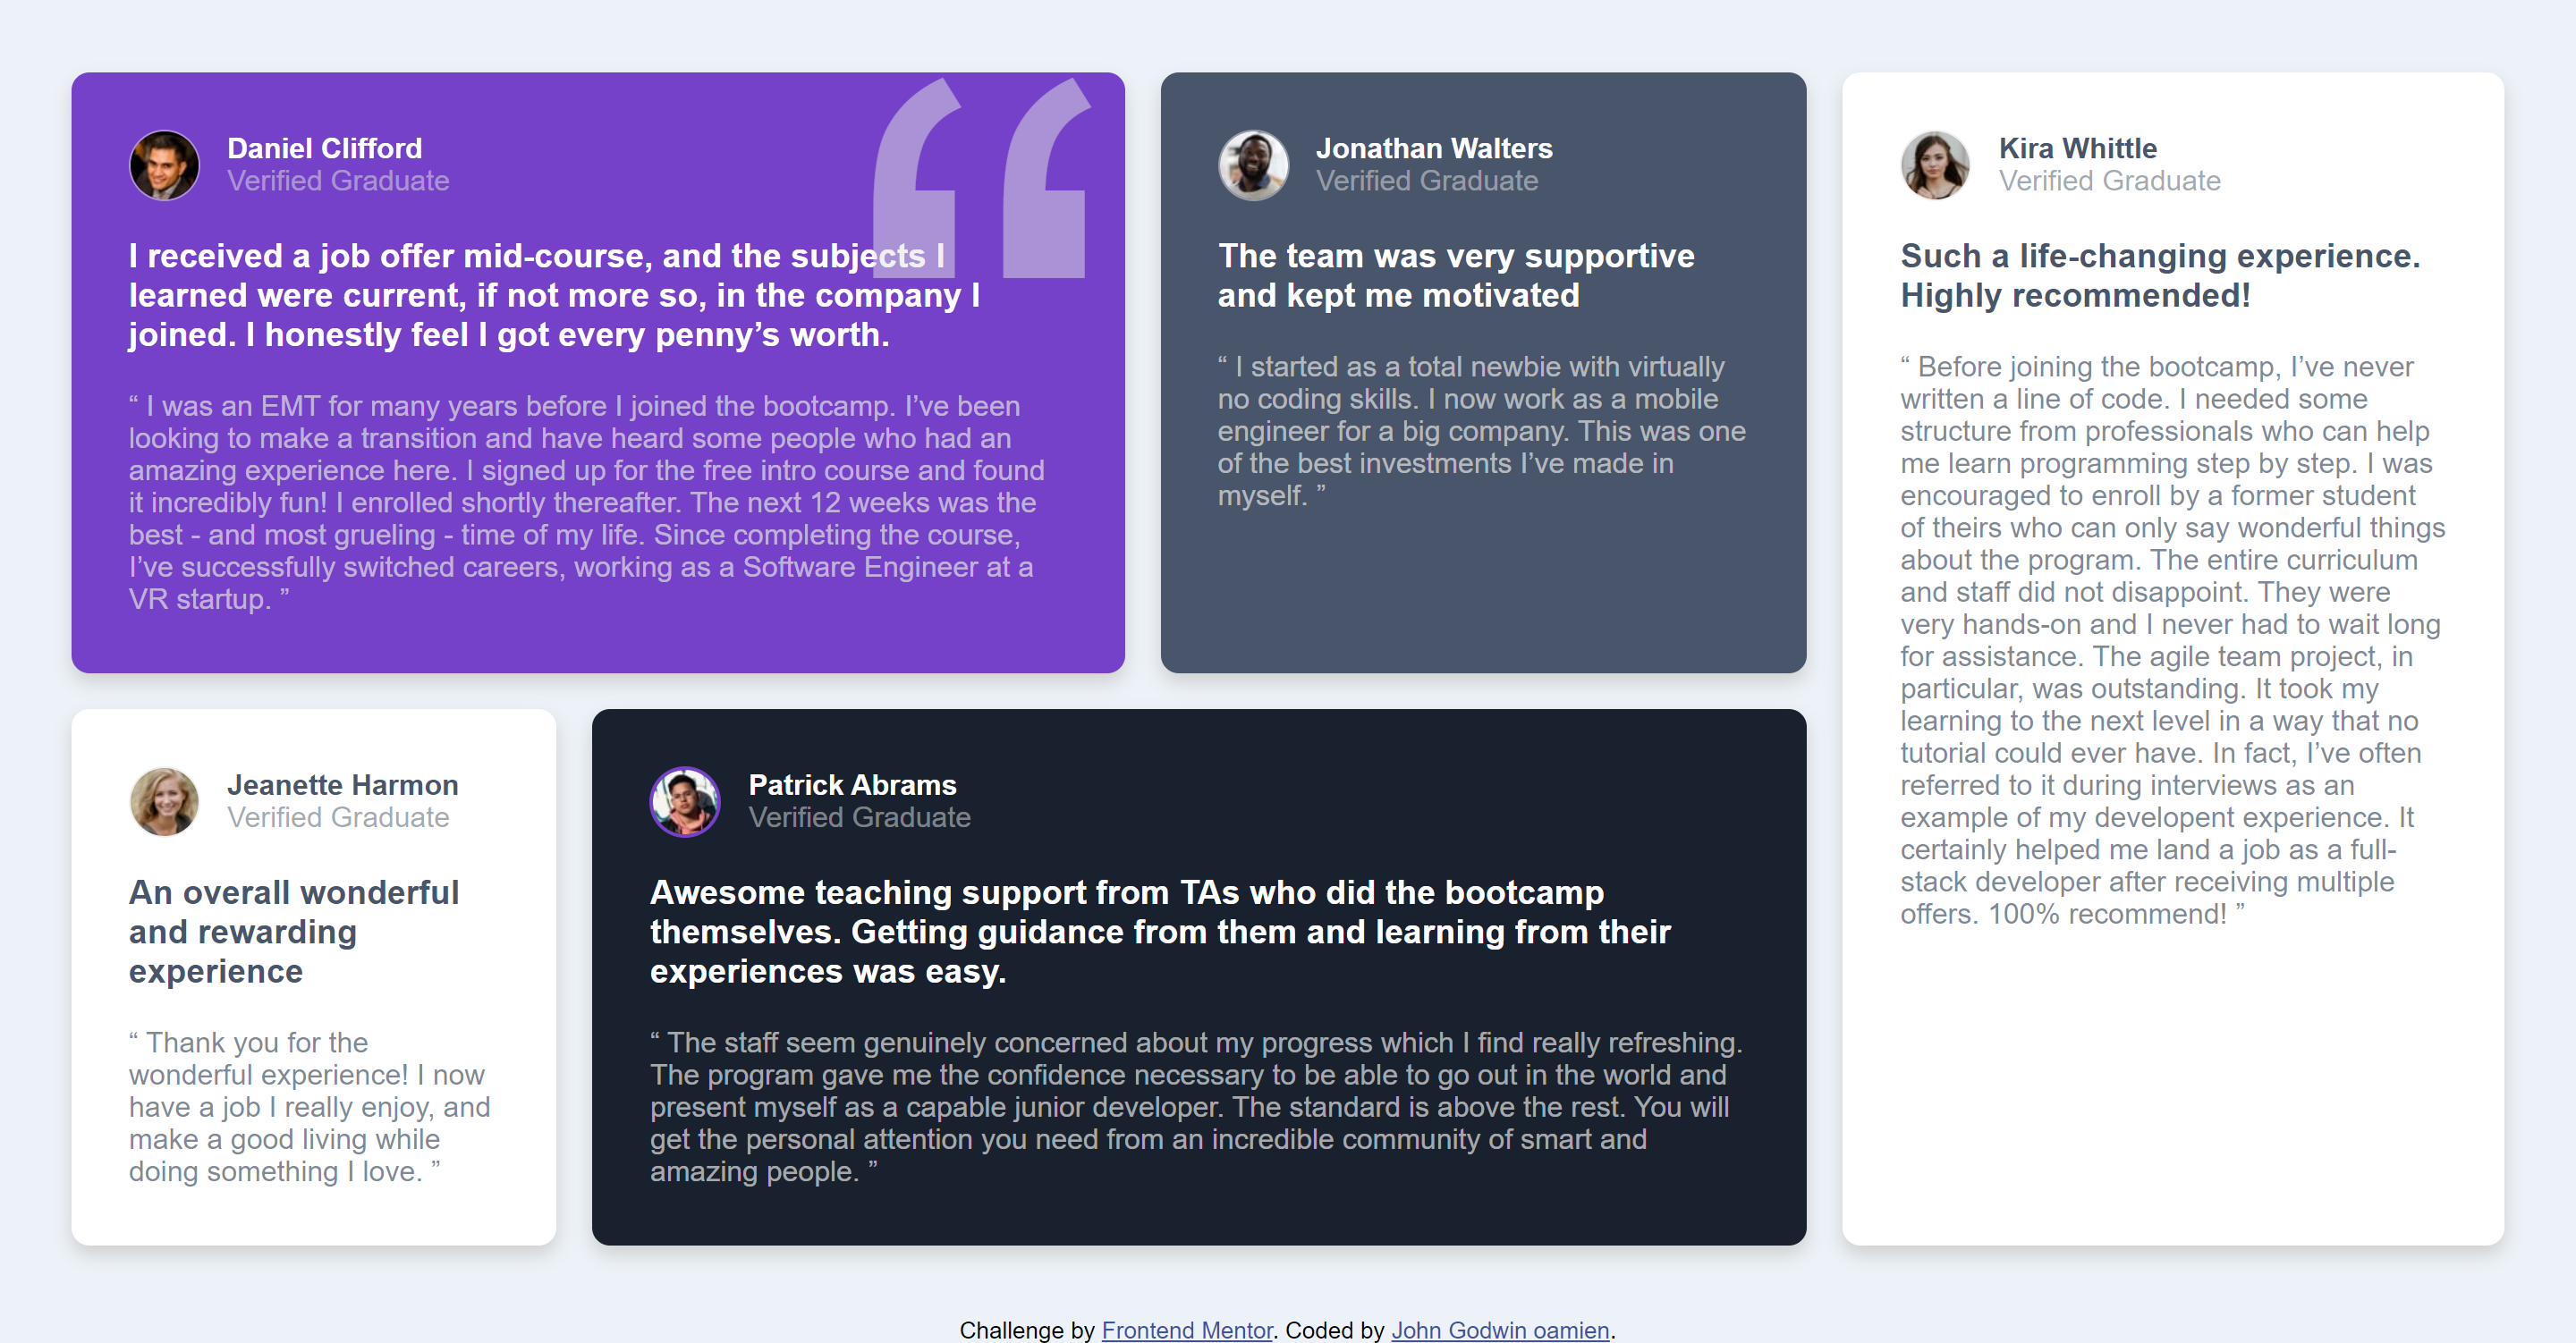The height and width of the screenshot is (1343, 2576).
Task: Click Jeanette Harmon's profile photo
Action: click(x=164, y=801)
